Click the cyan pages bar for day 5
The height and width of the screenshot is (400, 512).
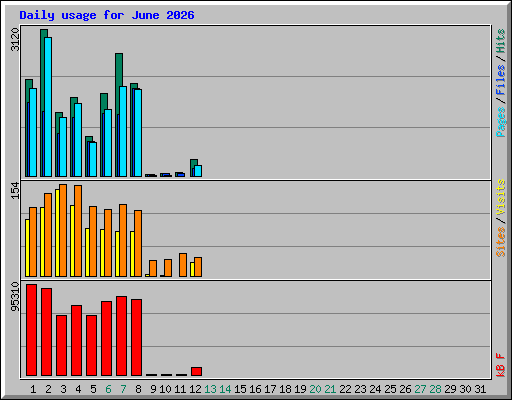(x=93, y=159)
